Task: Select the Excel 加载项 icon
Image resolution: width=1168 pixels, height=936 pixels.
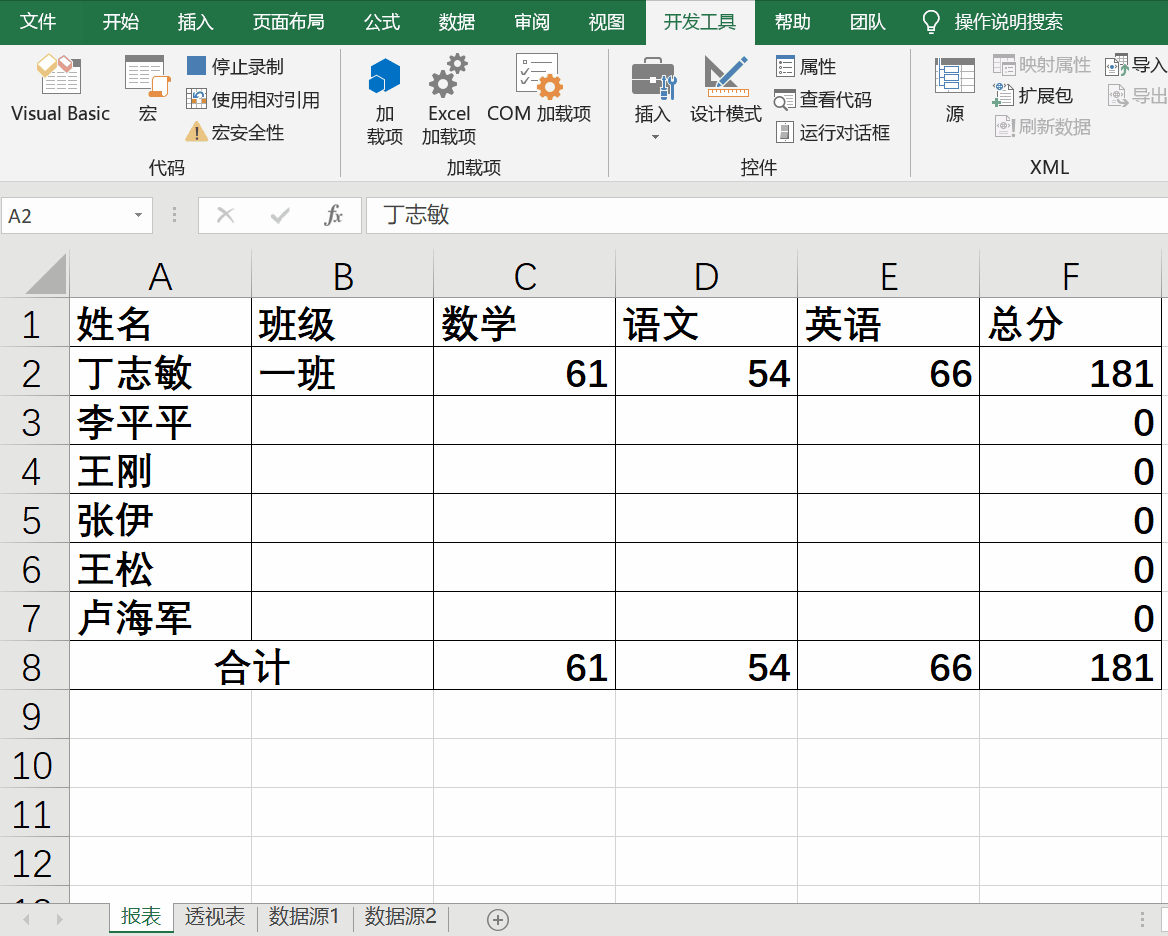Action: tap(448, 95)
